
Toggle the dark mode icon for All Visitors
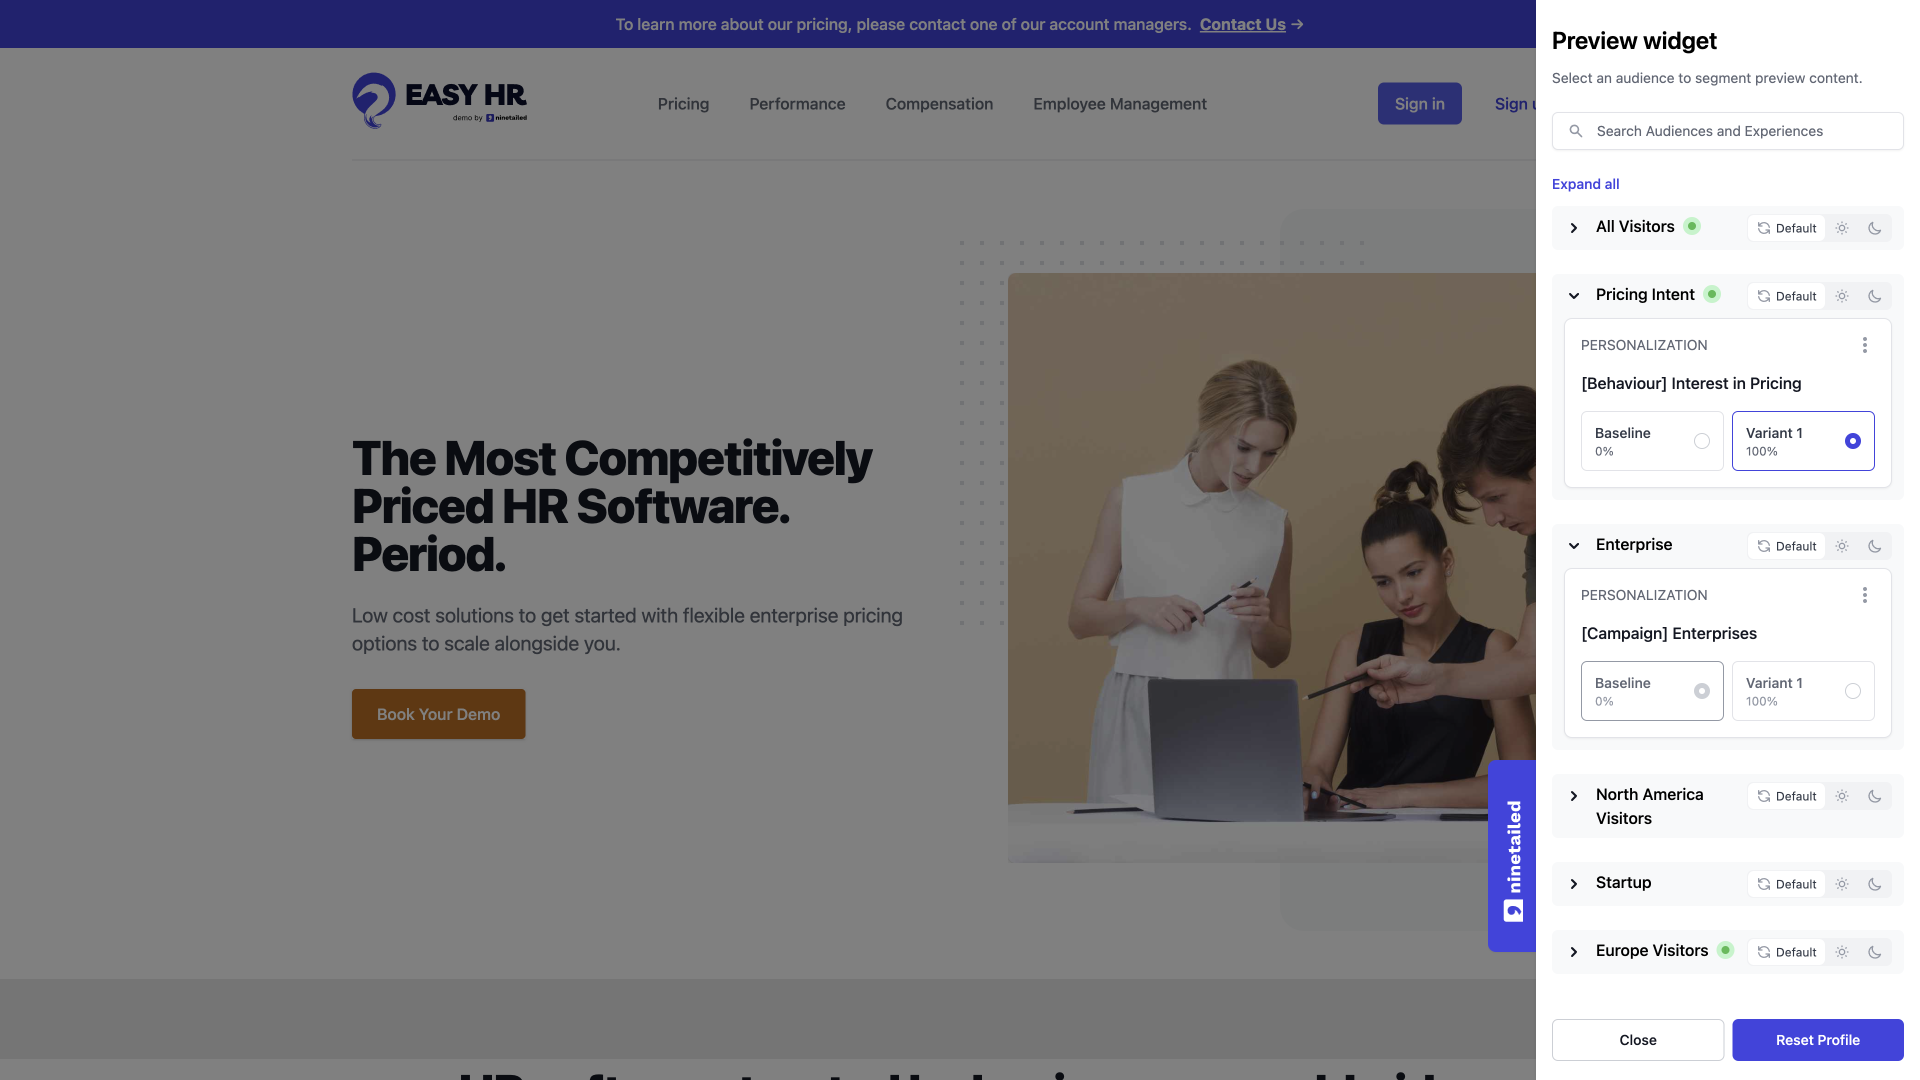pyautogui.click(x=1874, y=228)
